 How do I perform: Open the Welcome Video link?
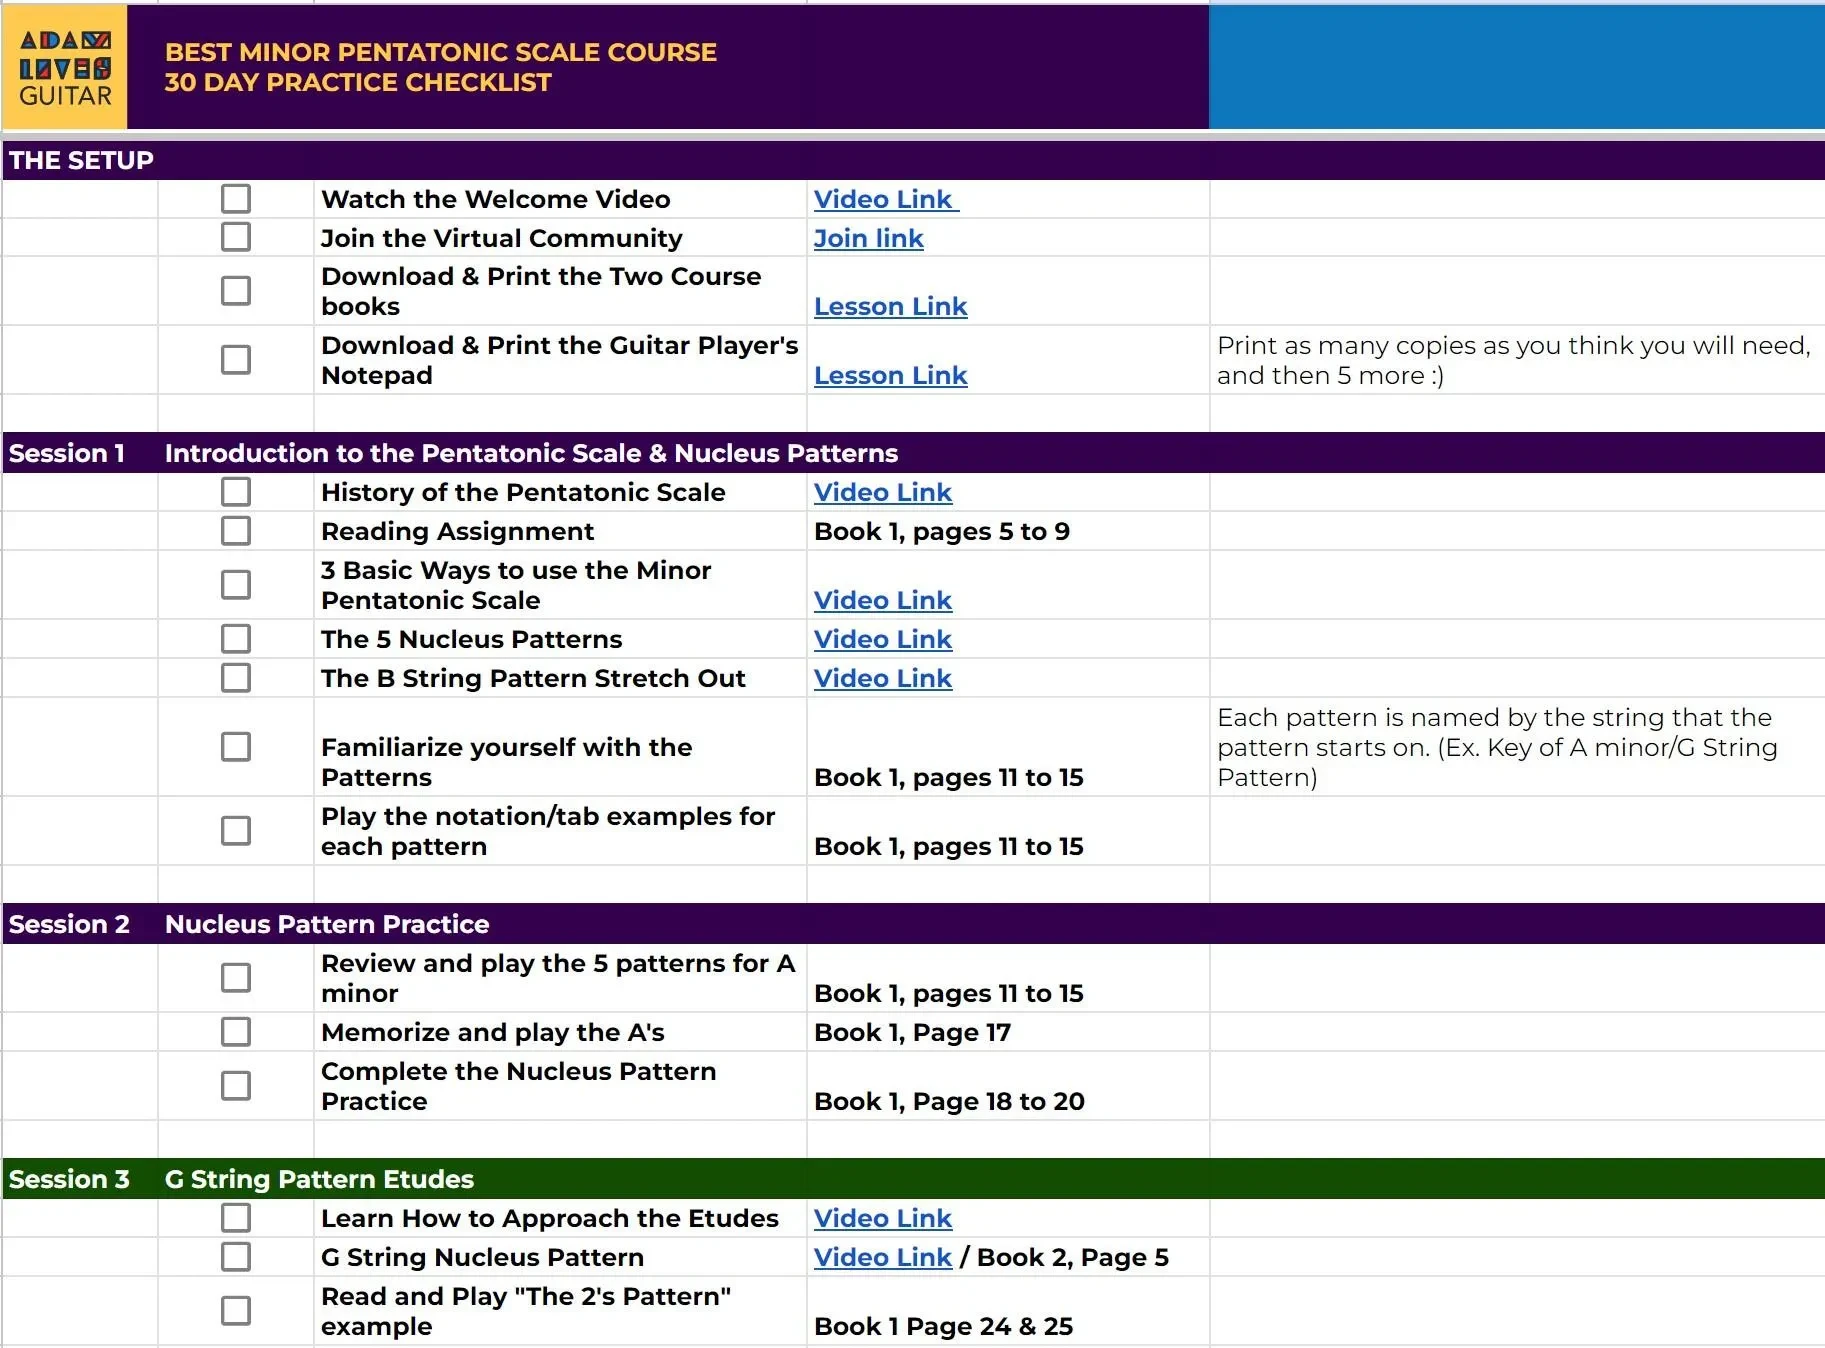(886, 199)
